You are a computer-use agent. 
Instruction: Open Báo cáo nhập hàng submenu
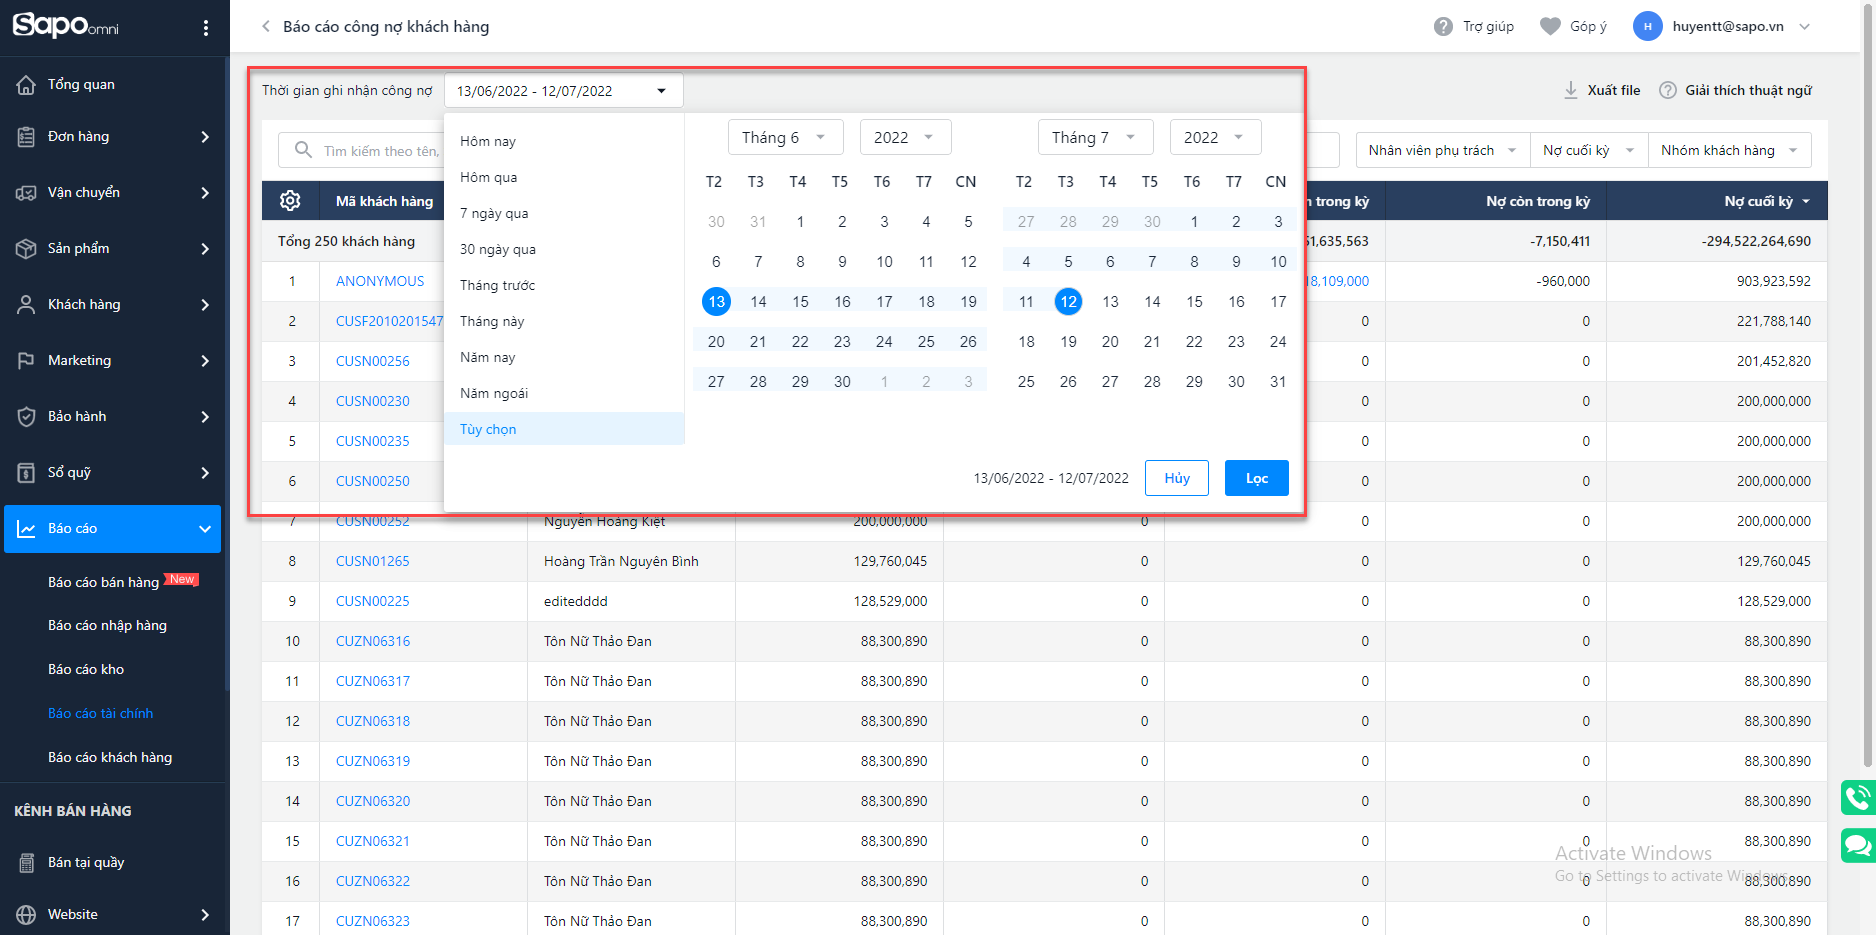tap(108, 626)
